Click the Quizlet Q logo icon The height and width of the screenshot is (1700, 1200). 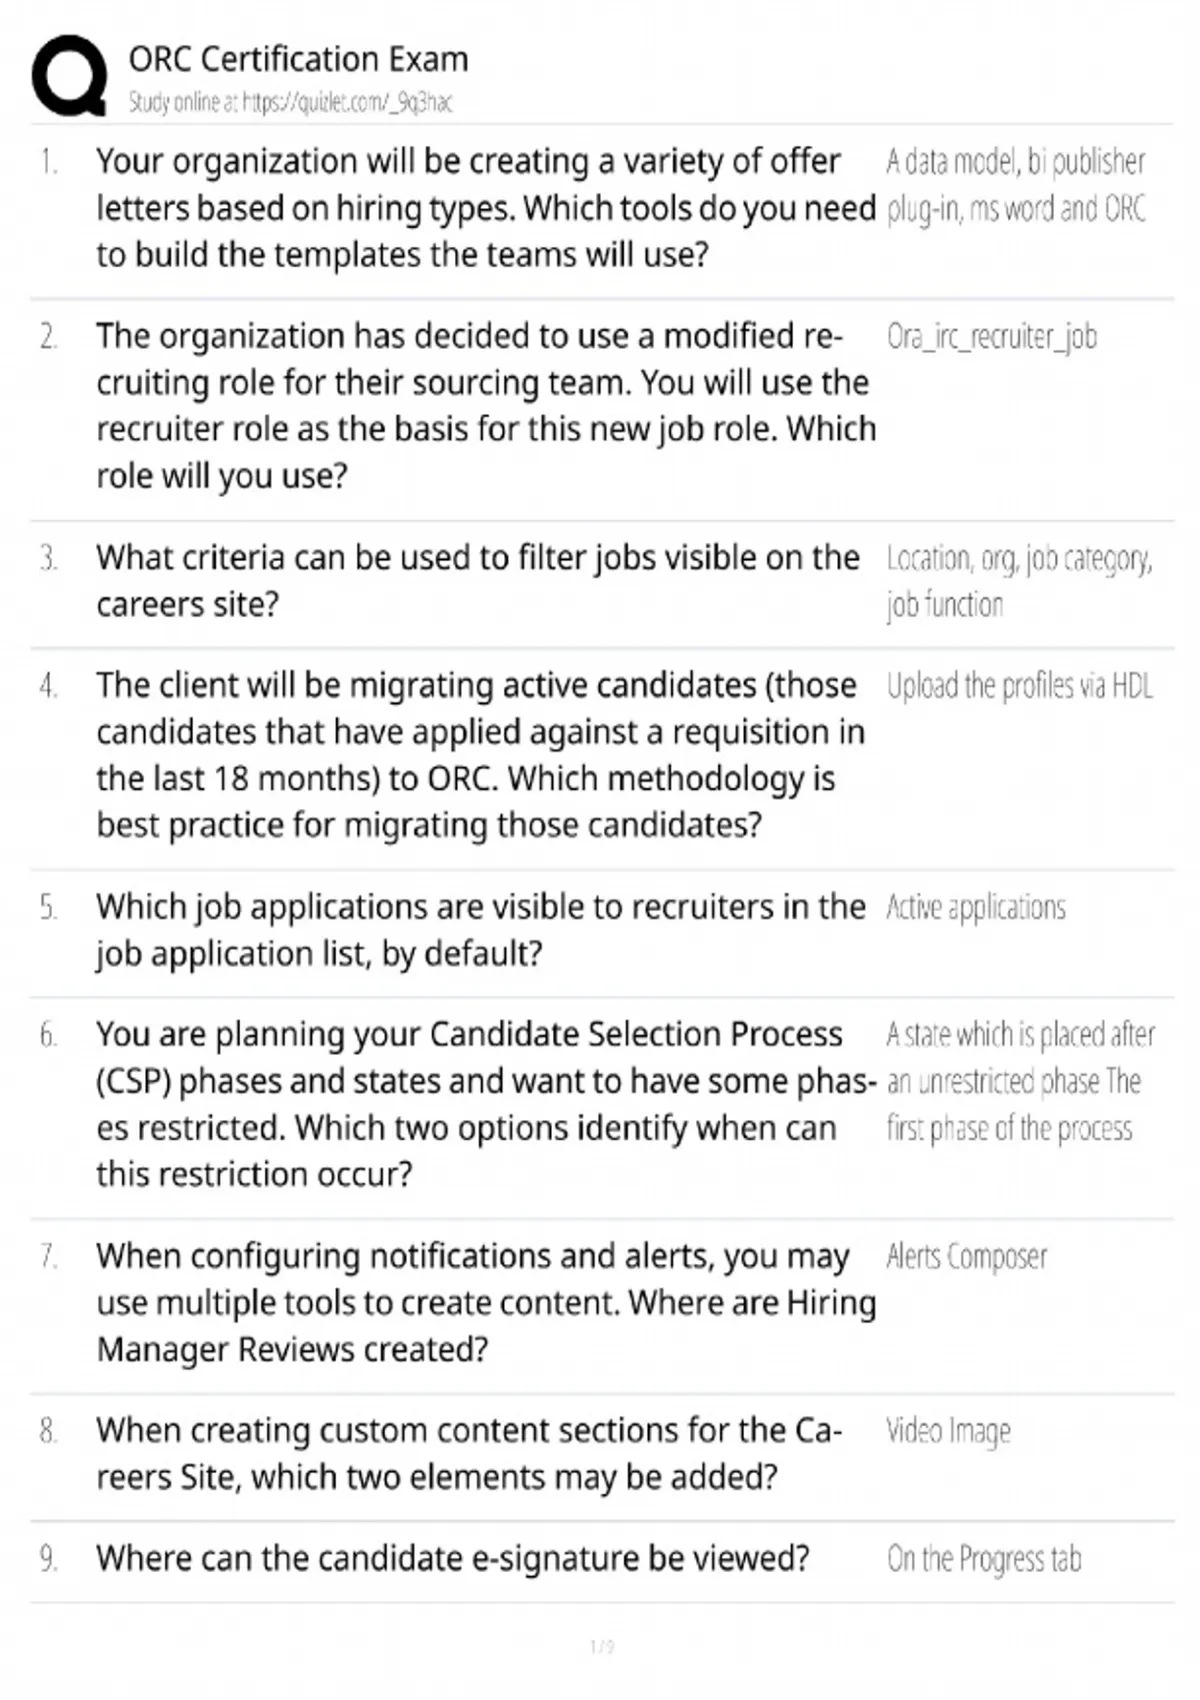[x=70, y=76]
